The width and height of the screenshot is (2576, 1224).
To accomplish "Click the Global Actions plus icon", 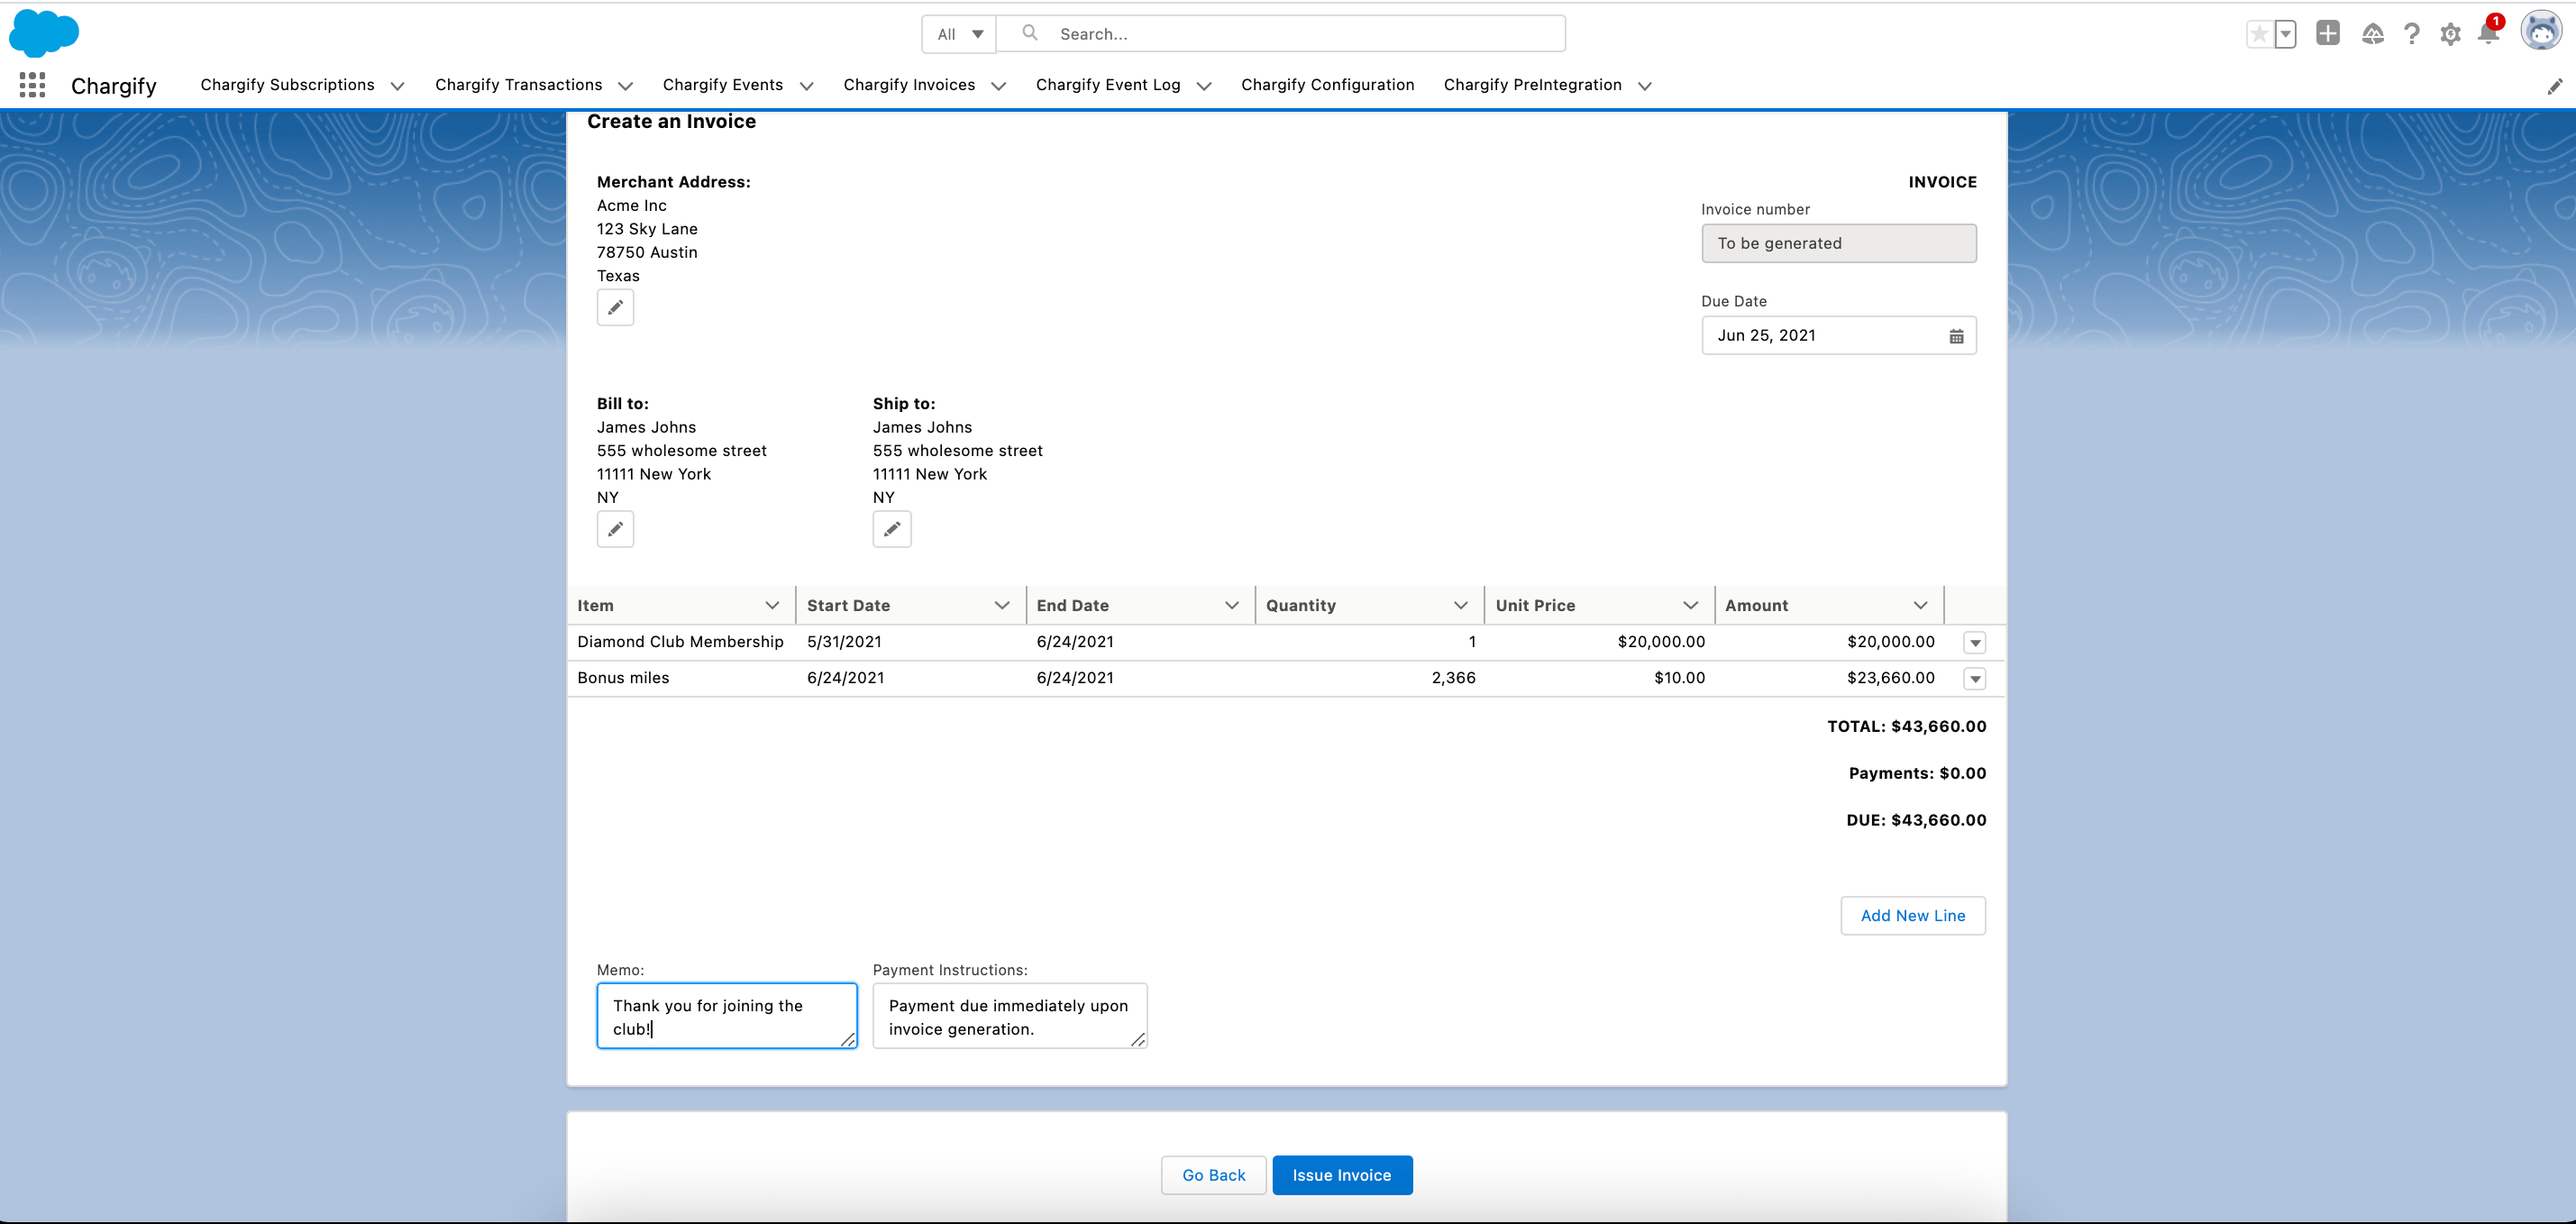I will click(x=2328, y=34).
